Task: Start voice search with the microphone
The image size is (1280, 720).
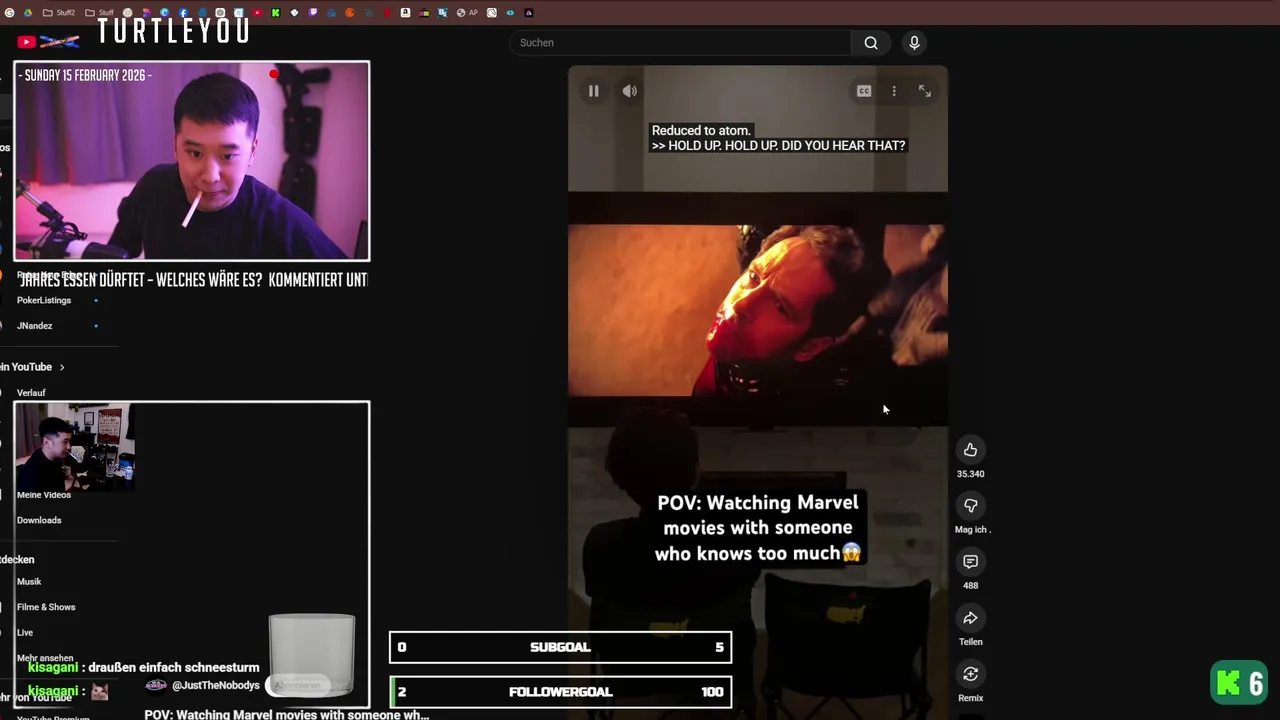Action: 914,43
